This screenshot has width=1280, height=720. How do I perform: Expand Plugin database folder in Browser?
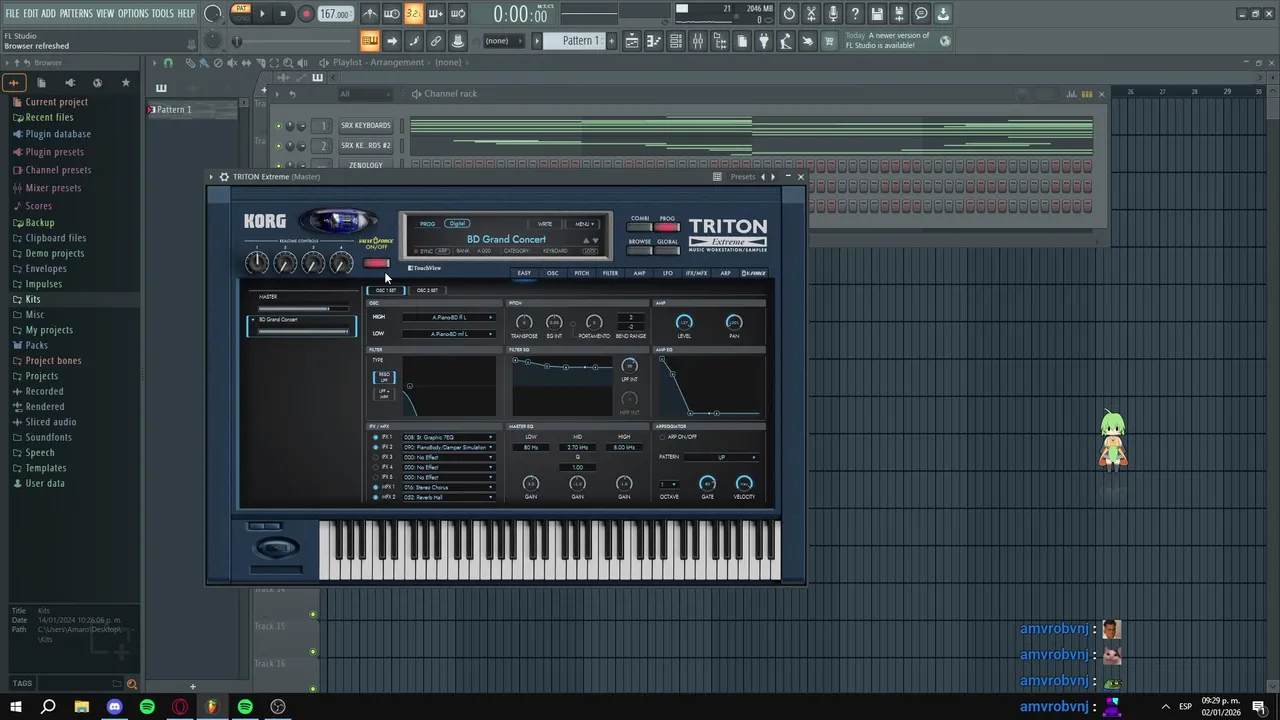click(58, 134)
